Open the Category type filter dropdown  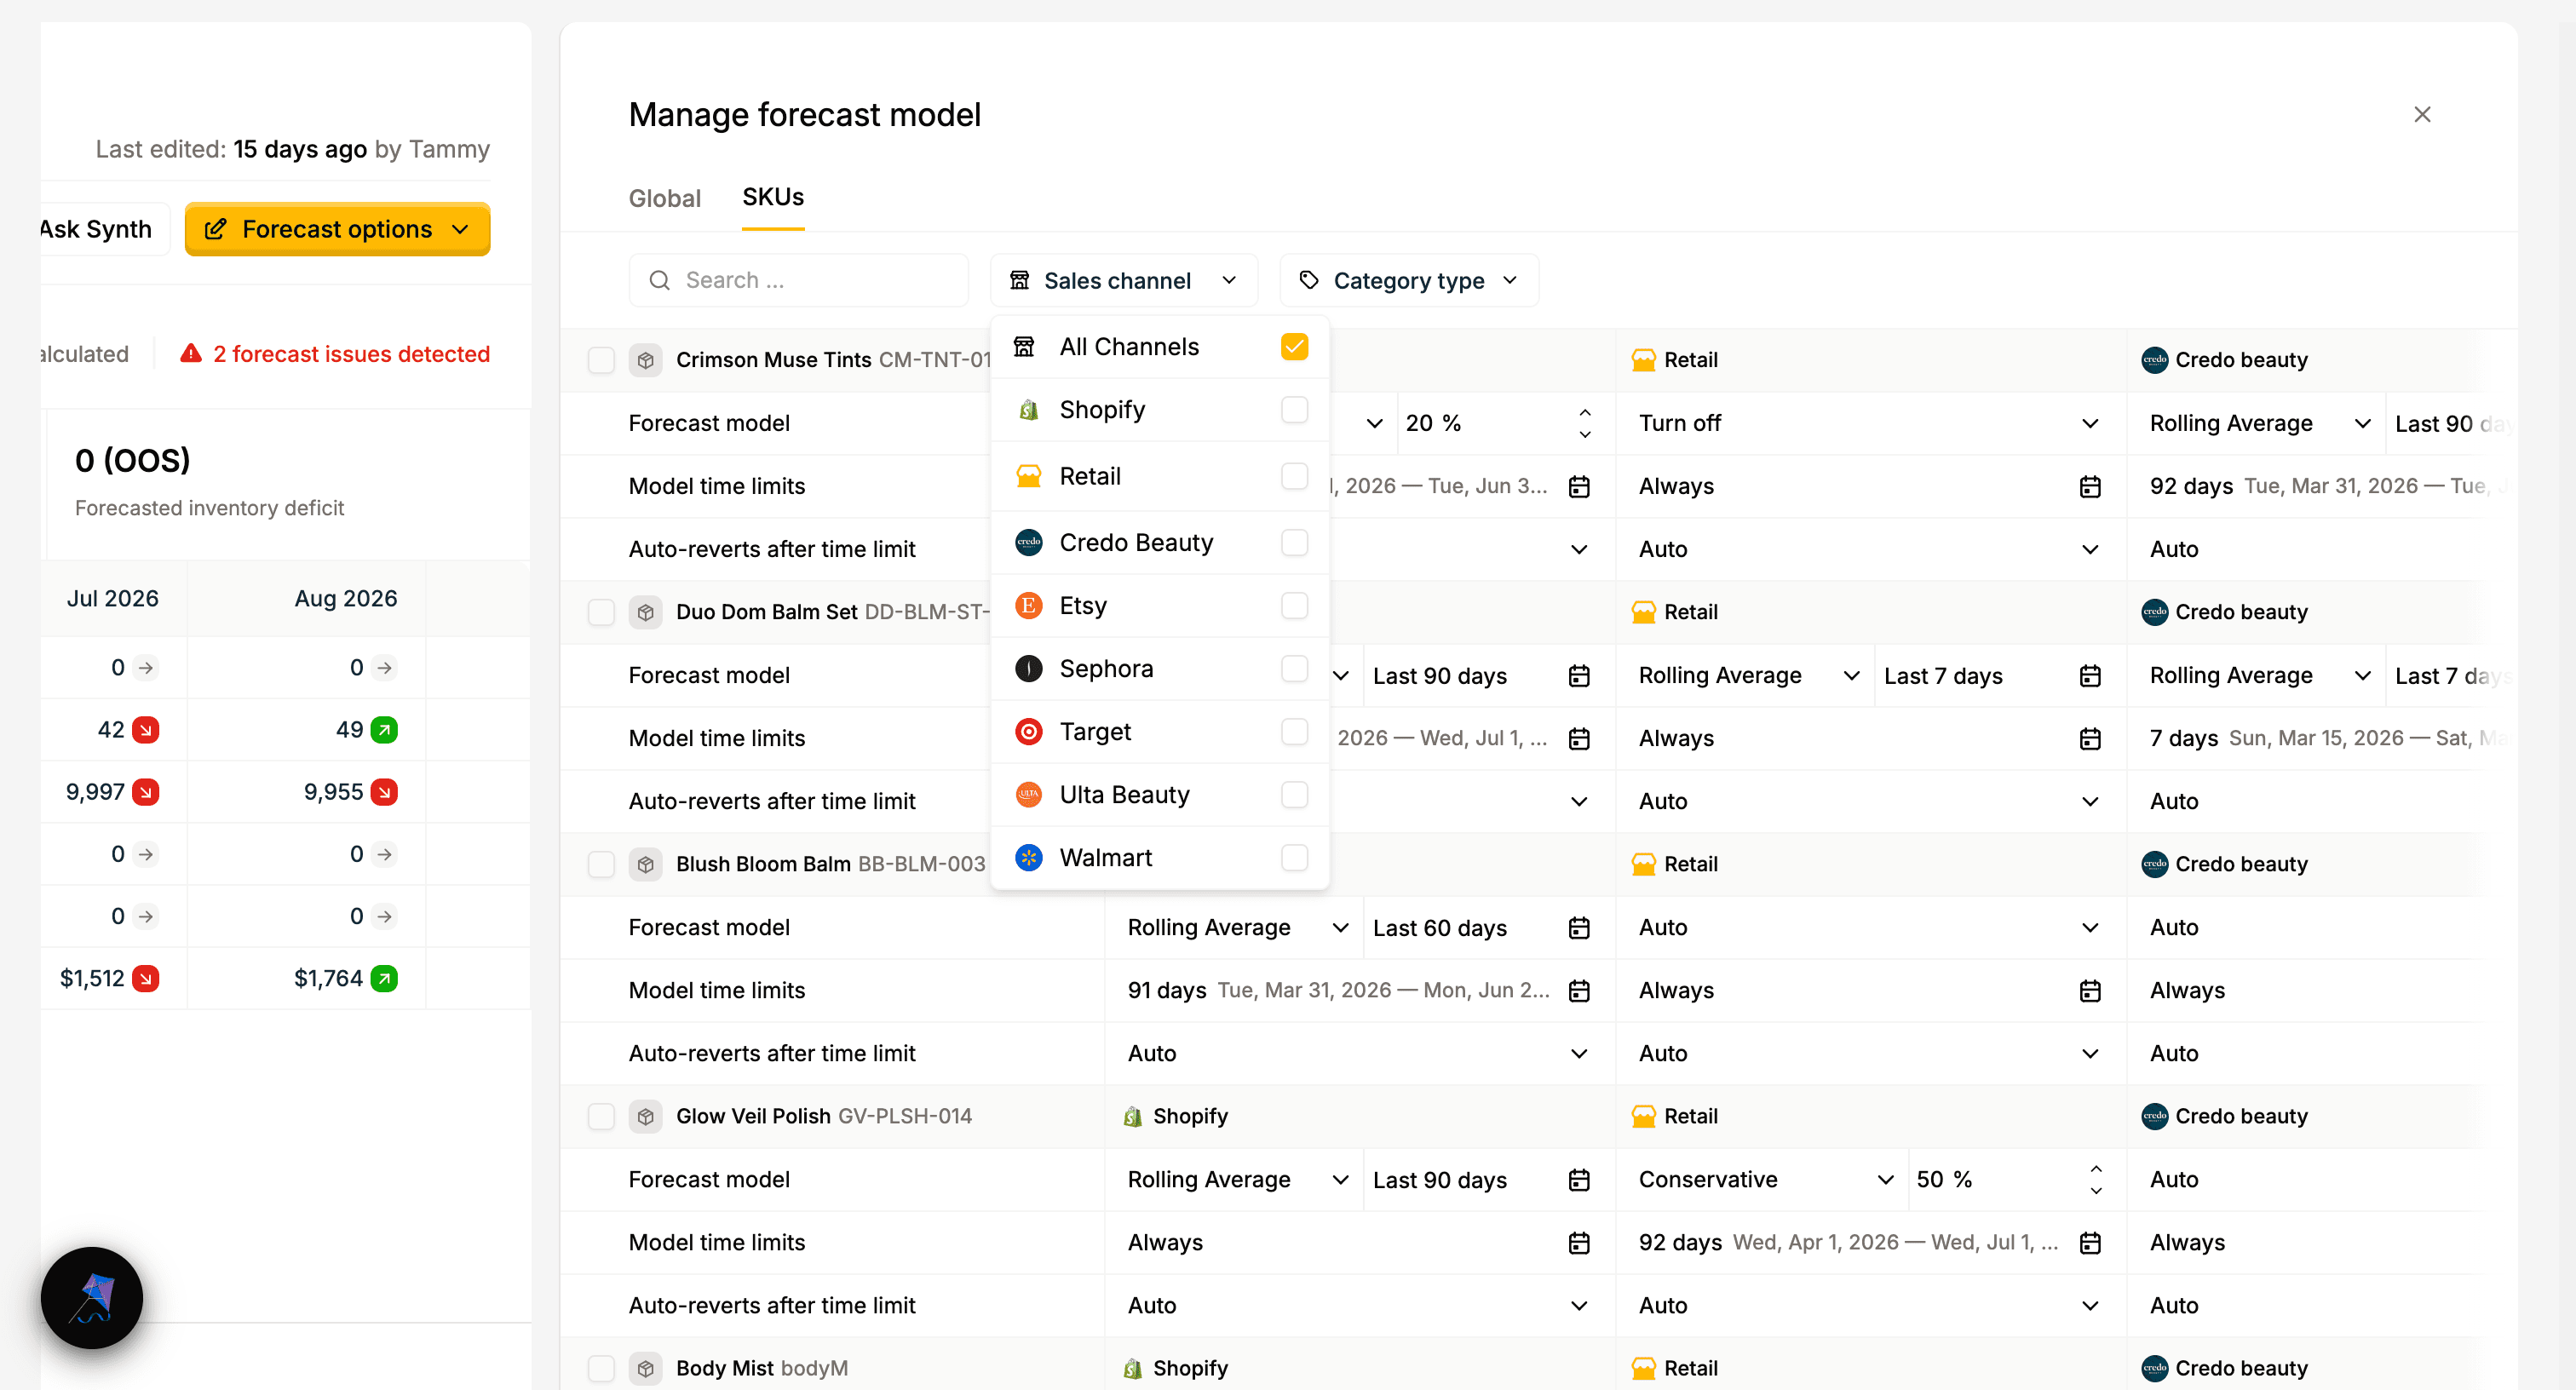1408,281
